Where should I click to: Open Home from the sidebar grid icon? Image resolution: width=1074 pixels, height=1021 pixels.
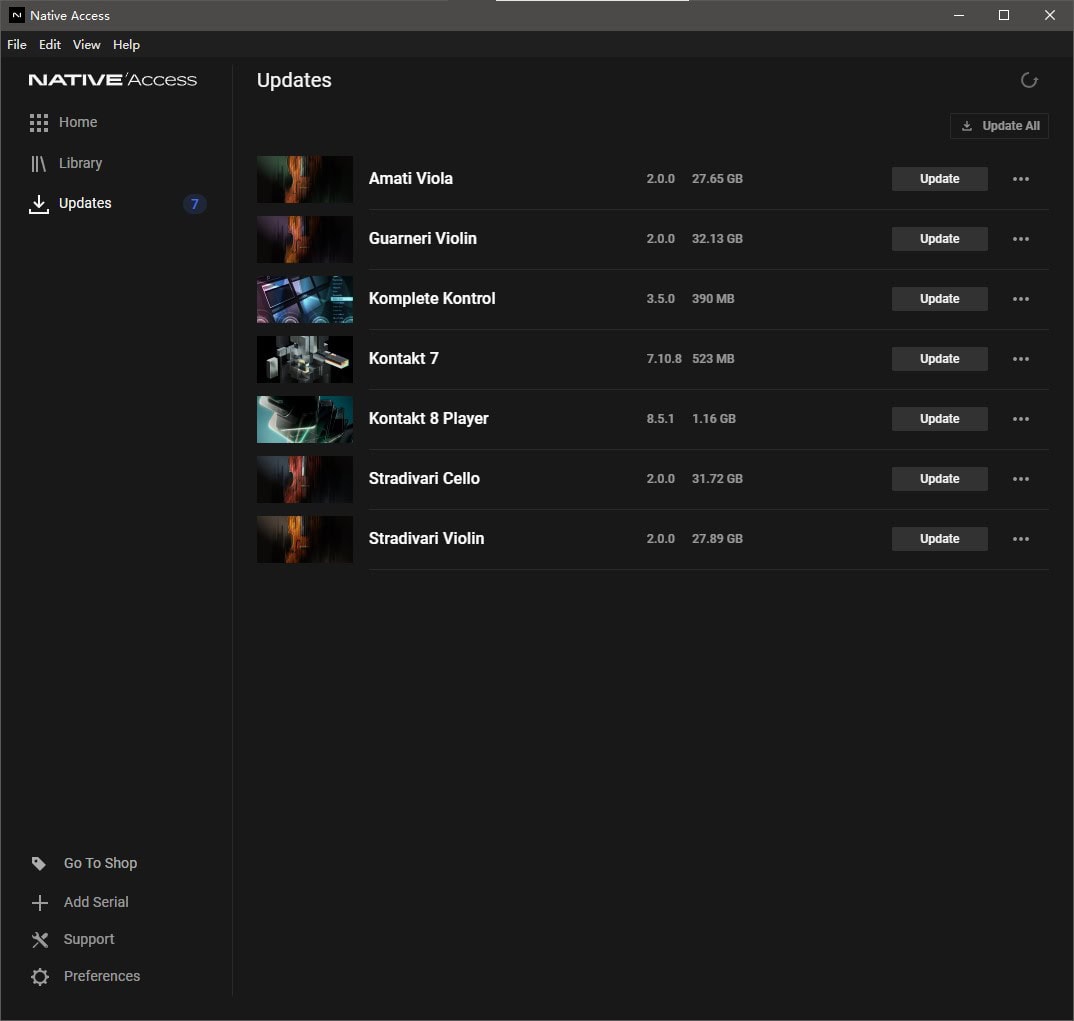point(39,123)
